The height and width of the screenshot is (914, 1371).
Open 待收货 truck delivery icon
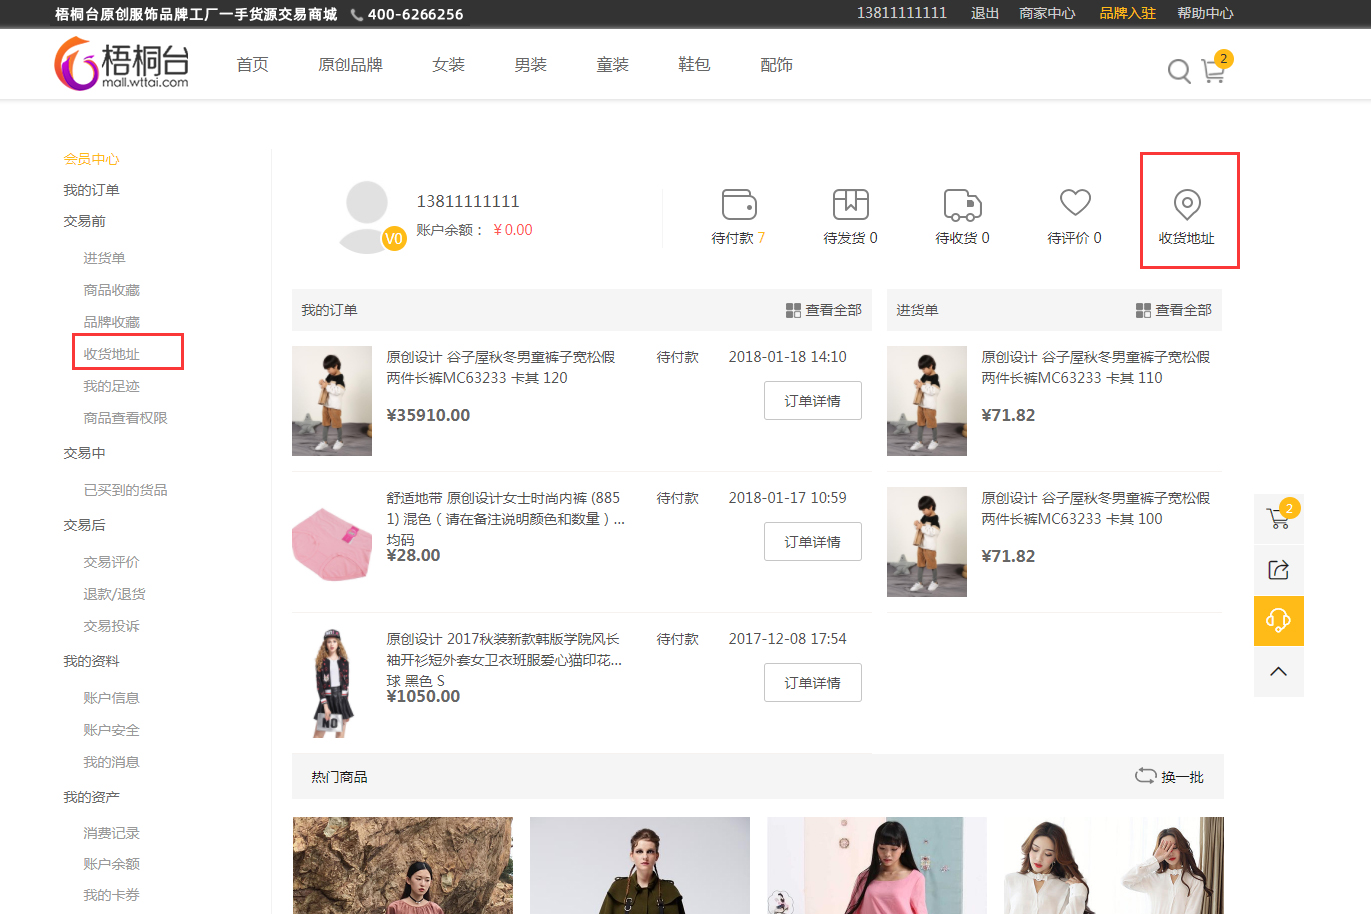pos(962,204)
